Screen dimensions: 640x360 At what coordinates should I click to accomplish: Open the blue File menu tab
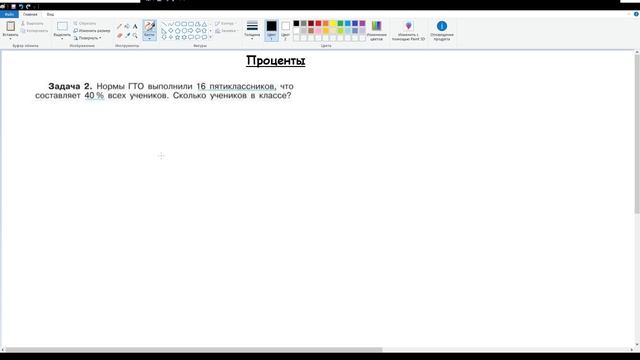9,14
